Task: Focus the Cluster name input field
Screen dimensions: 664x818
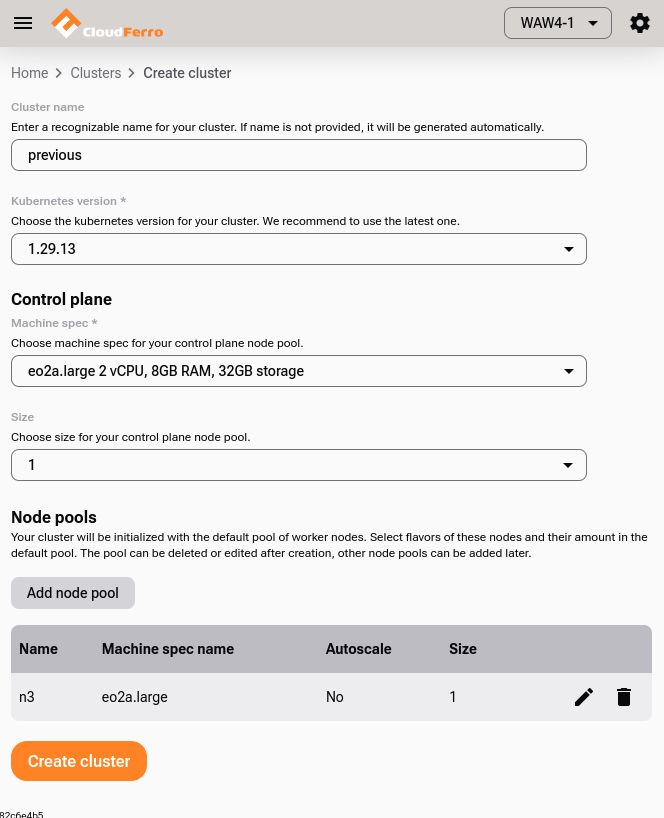Action: pos(298,155)
